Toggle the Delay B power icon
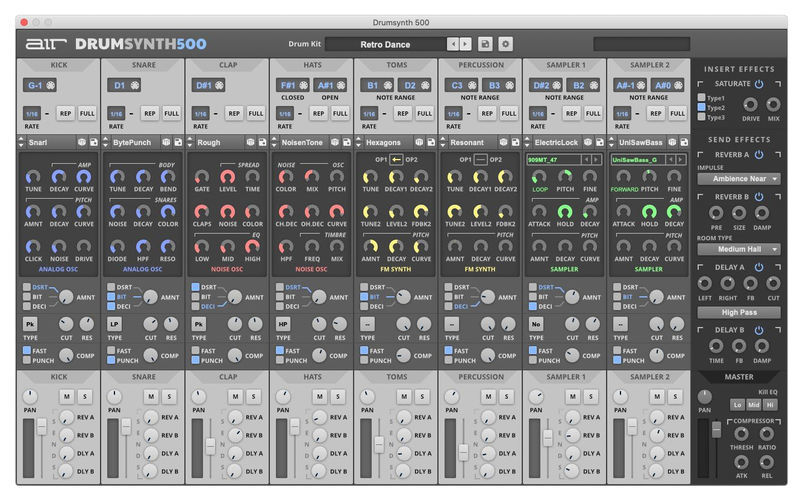Viewport: 800px width, 501px height. click(x=759, y=330)
